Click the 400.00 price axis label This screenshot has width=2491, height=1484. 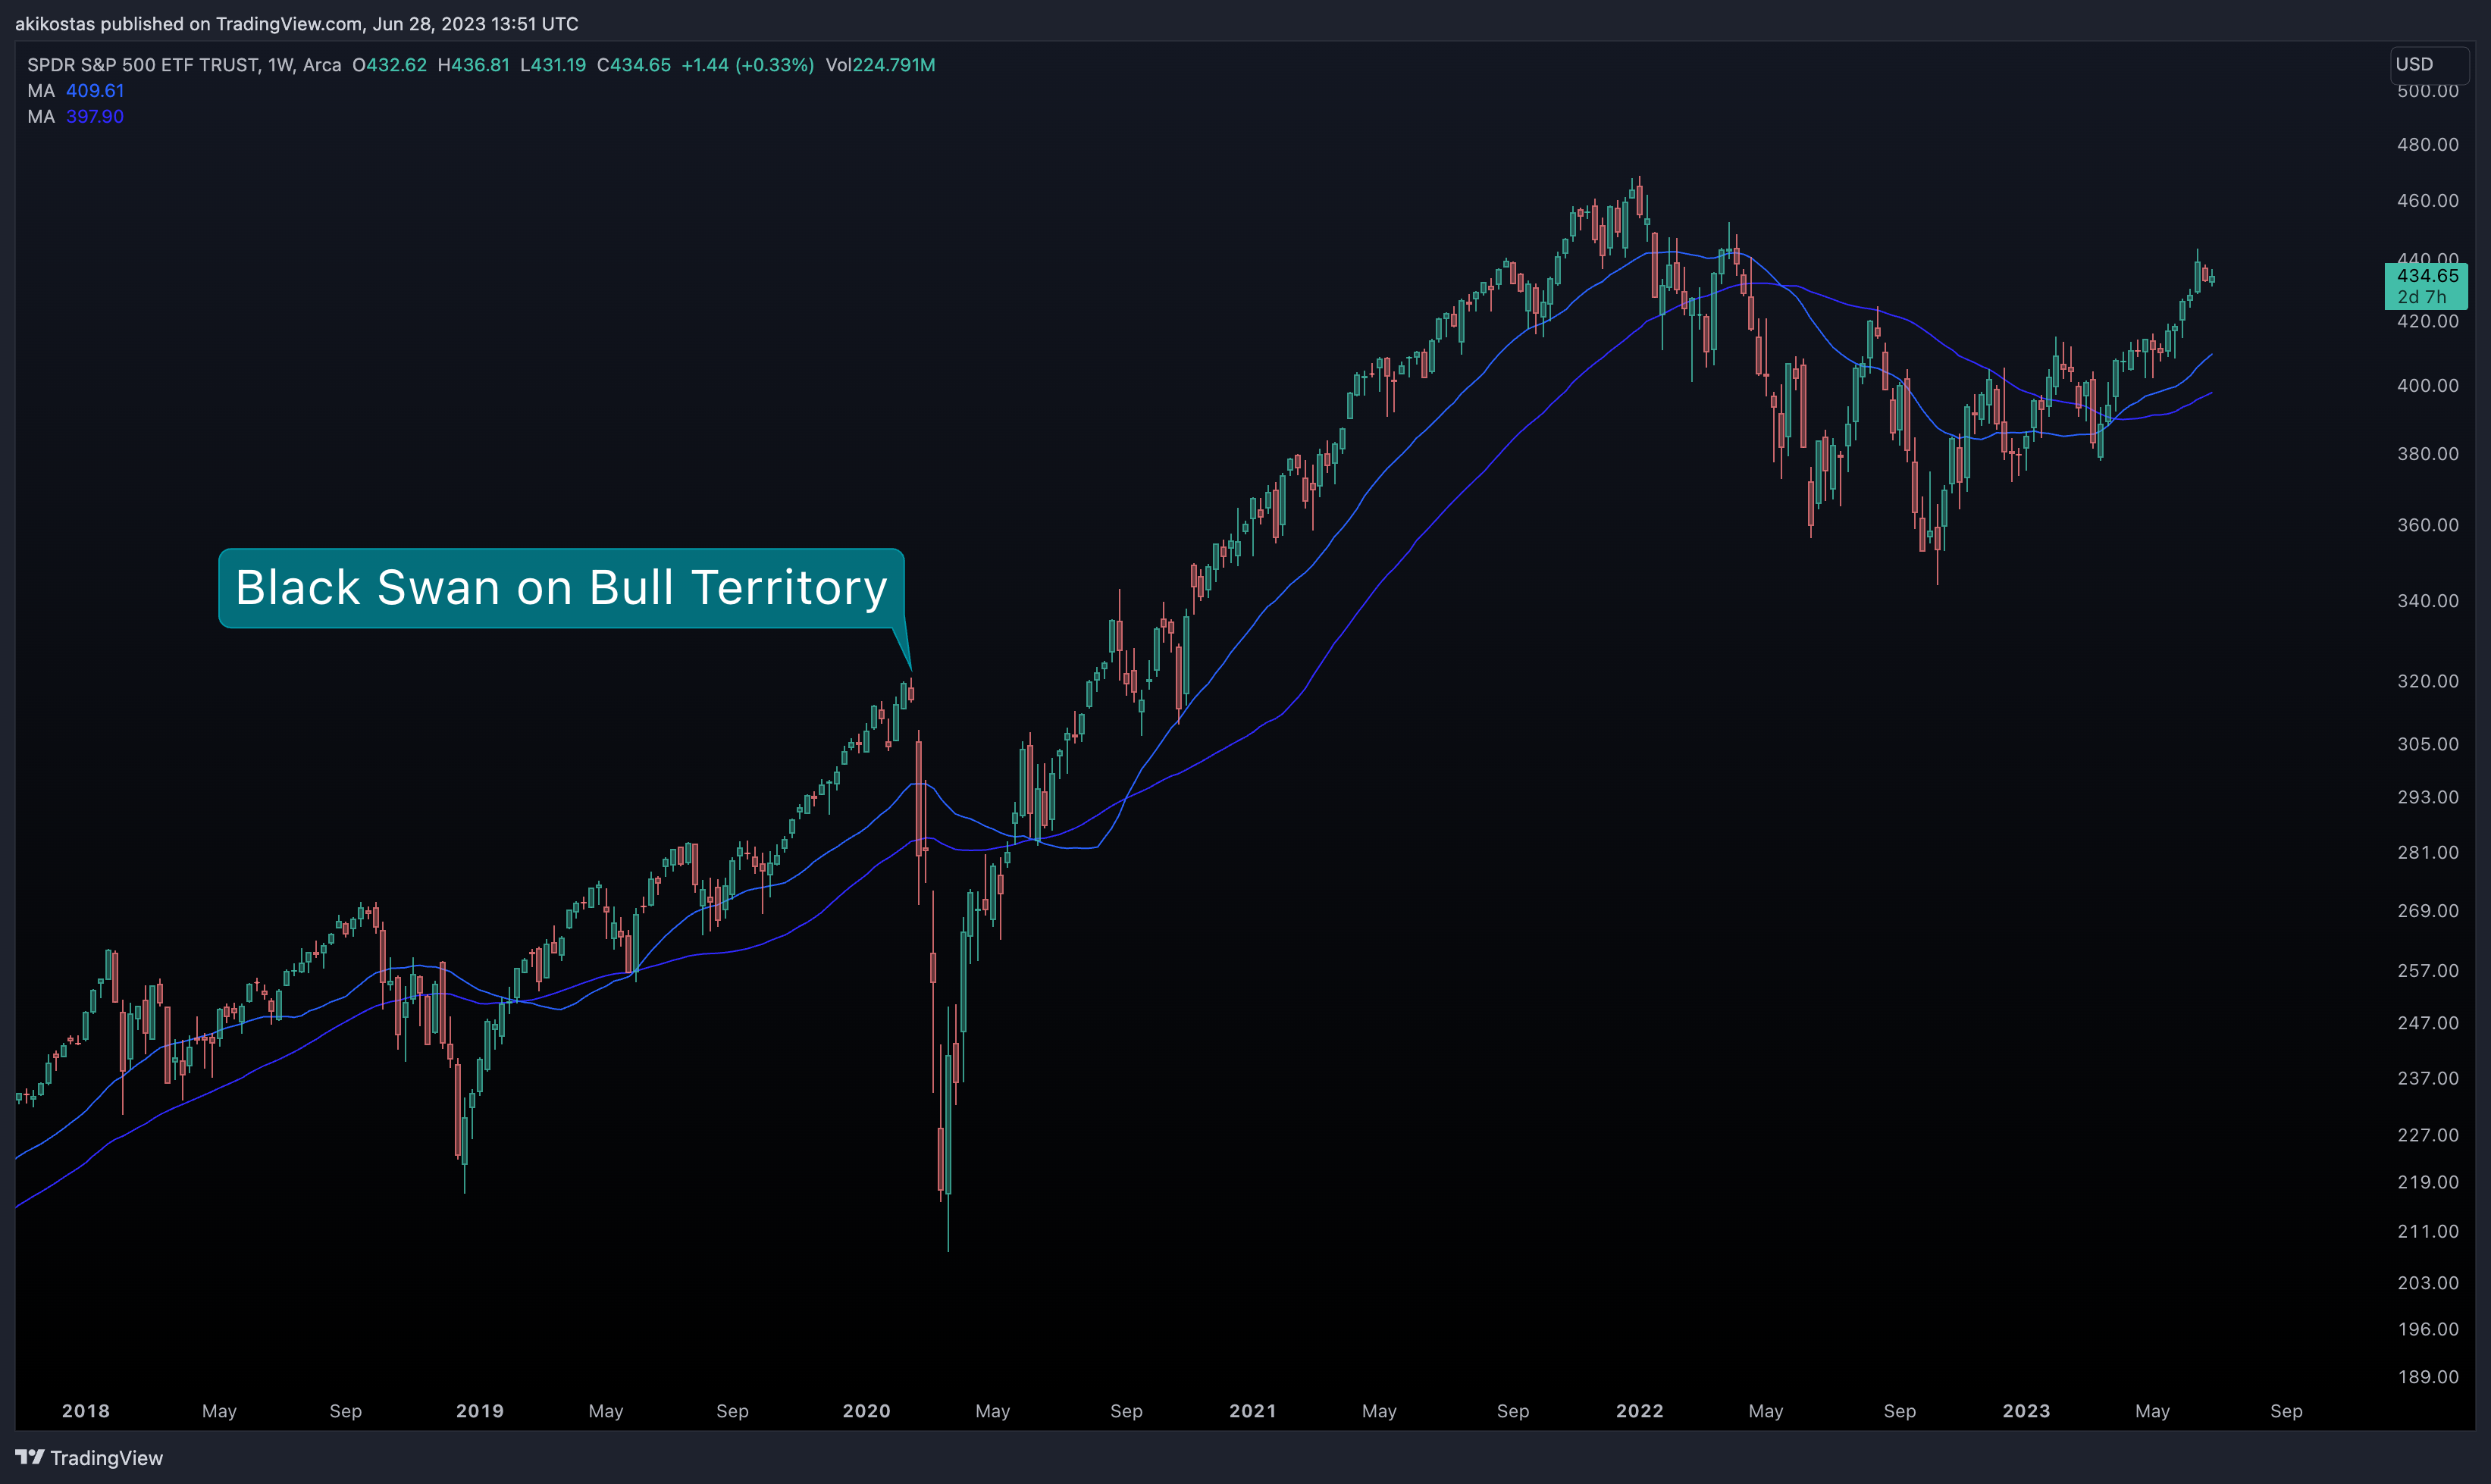pyautogui.click(x=2427, y=386)
